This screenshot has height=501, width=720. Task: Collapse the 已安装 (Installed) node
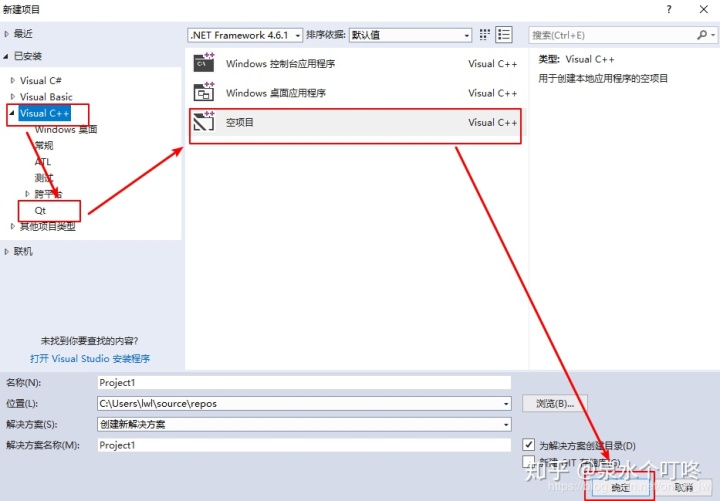pyautogui.click(x=6, y=56)
